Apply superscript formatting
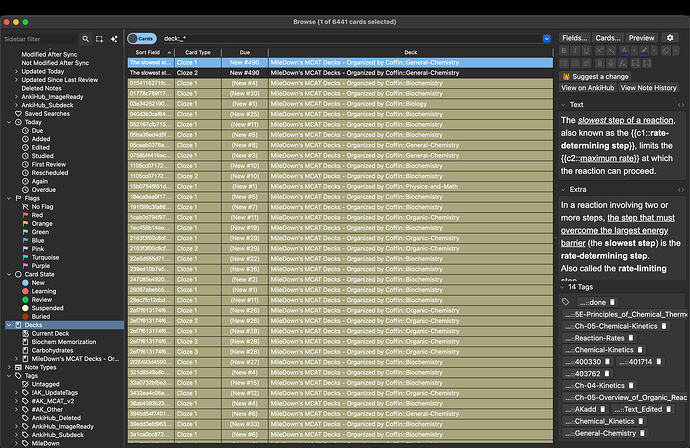This screenshot has width=690, height=448. click(599, 51)
